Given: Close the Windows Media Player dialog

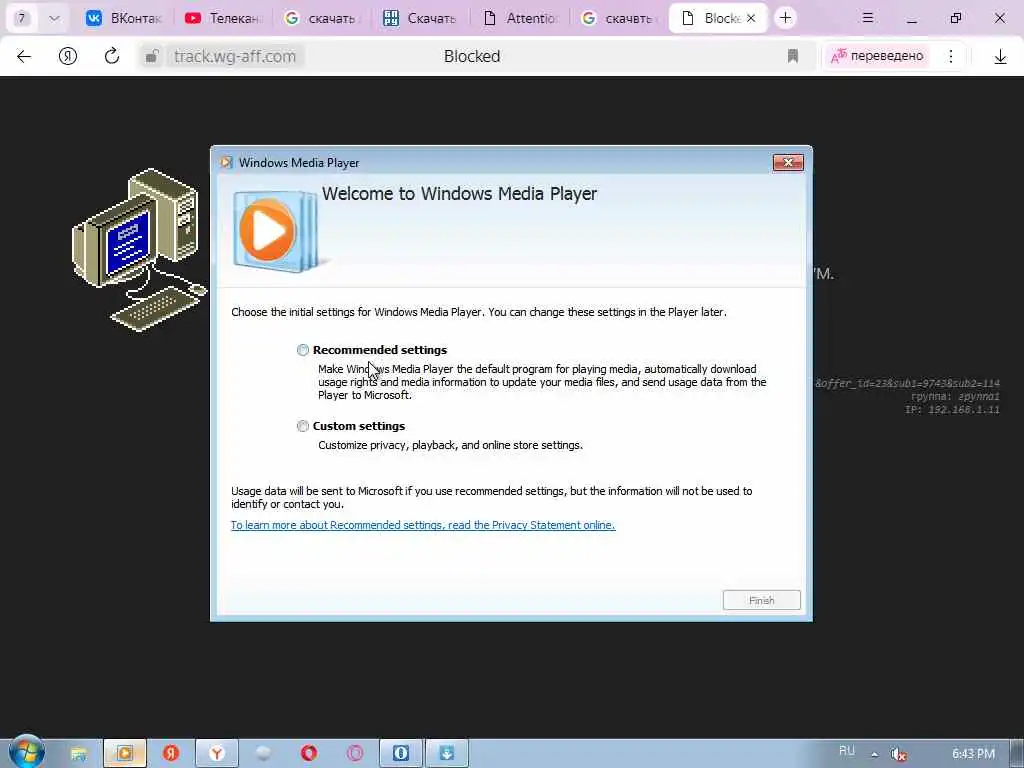Looking at the screenshot, I should [788, 163].
